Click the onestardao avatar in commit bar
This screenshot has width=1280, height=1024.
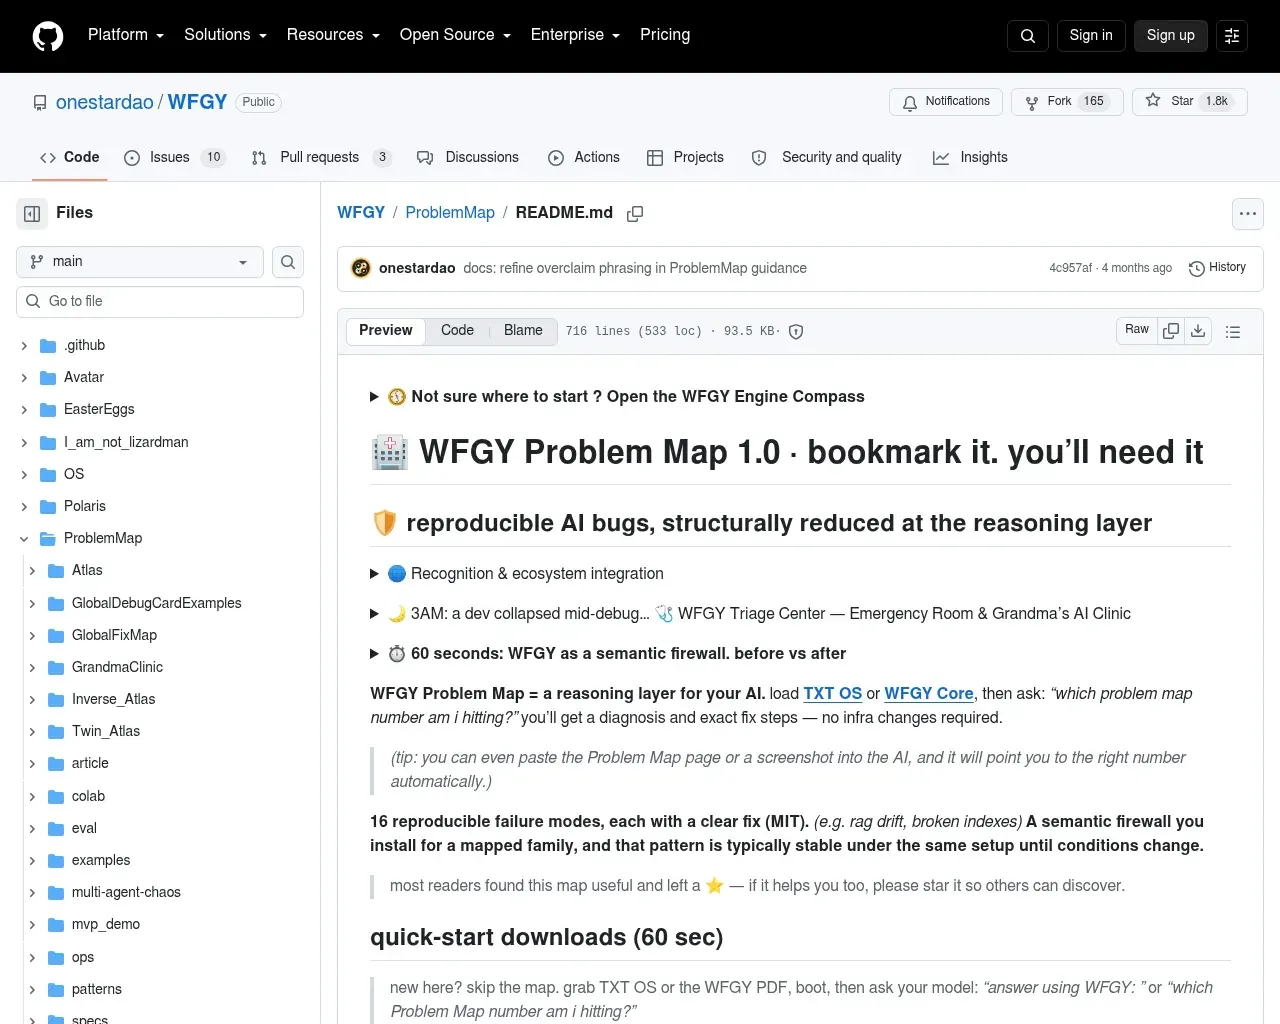tap(361, 268)
